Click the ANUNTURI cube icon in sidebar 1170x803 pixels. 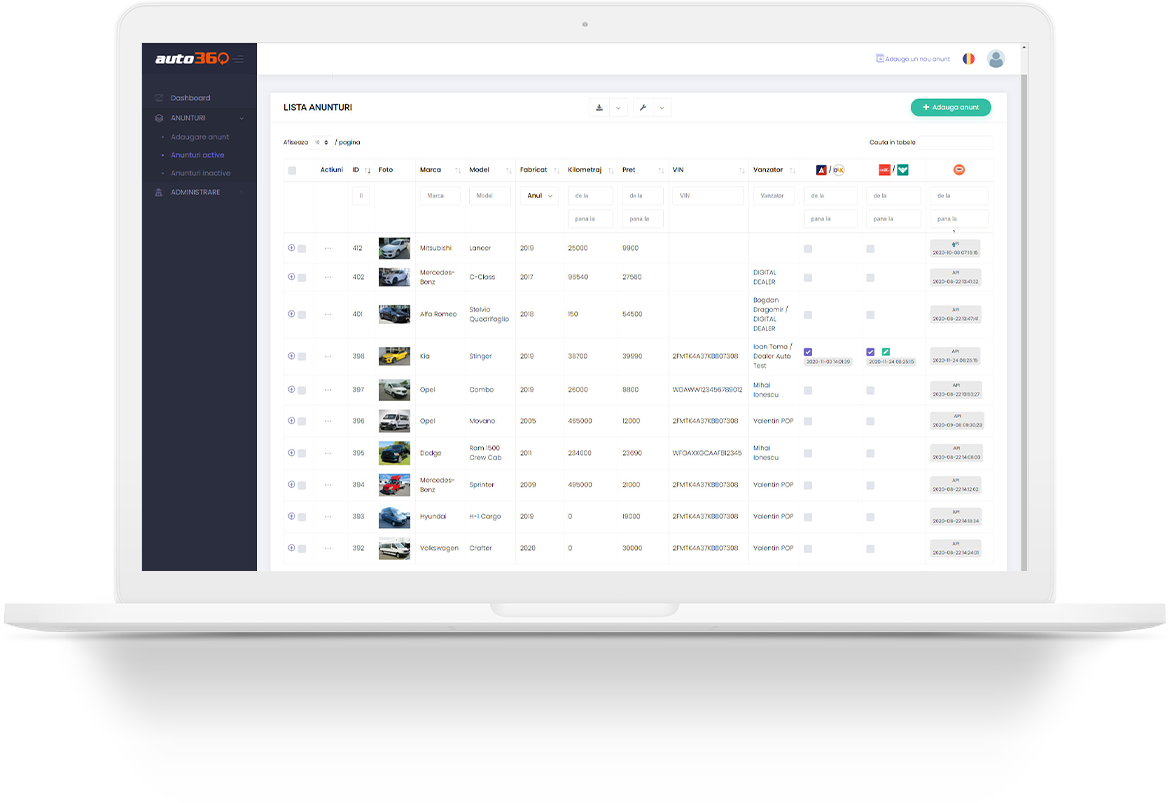(159, 118)
